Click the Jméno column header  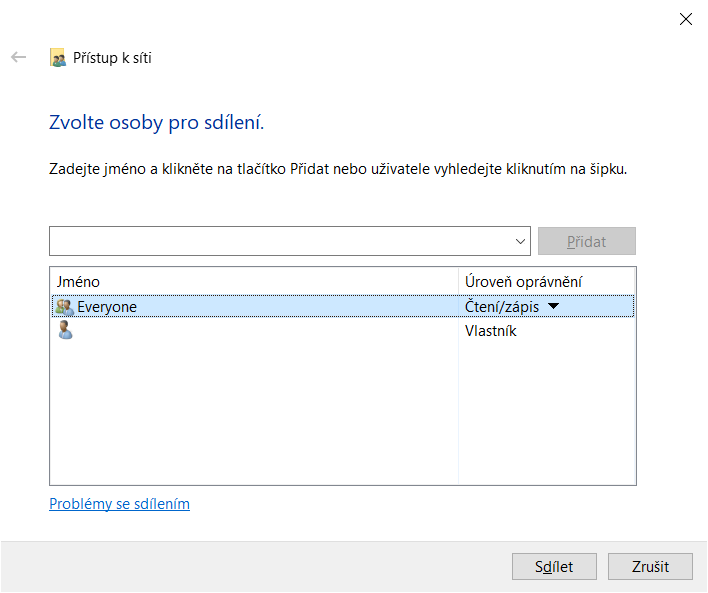tap(79, 282)
